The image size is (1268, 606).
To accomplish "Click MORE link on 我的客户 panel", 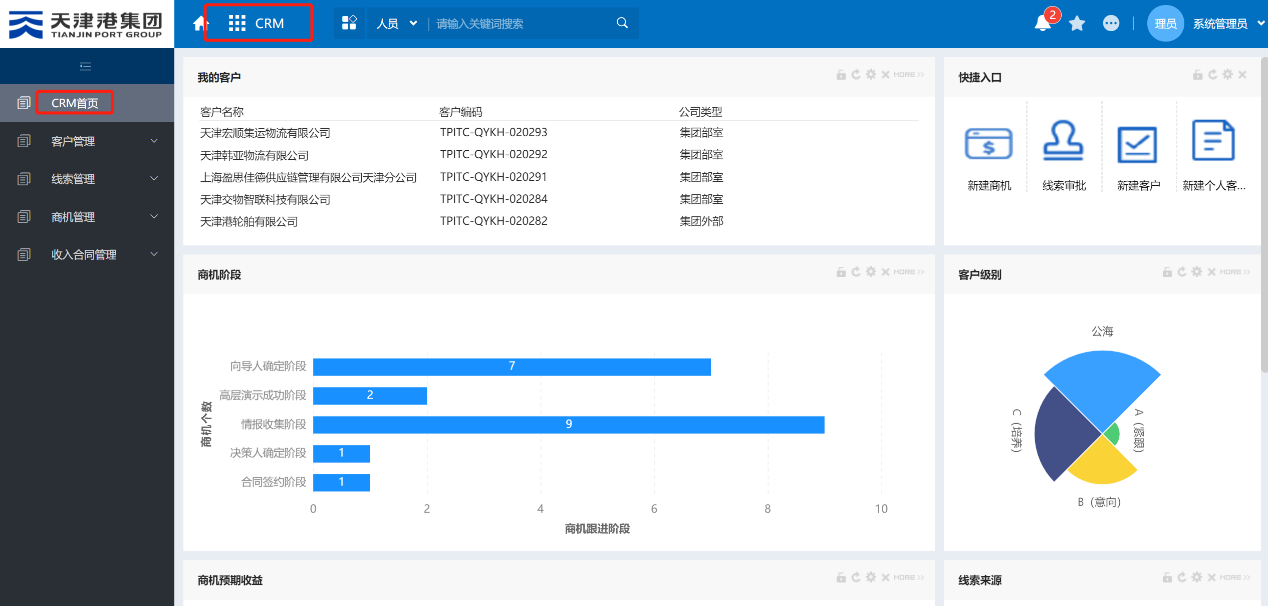I will tap(909, 75).
